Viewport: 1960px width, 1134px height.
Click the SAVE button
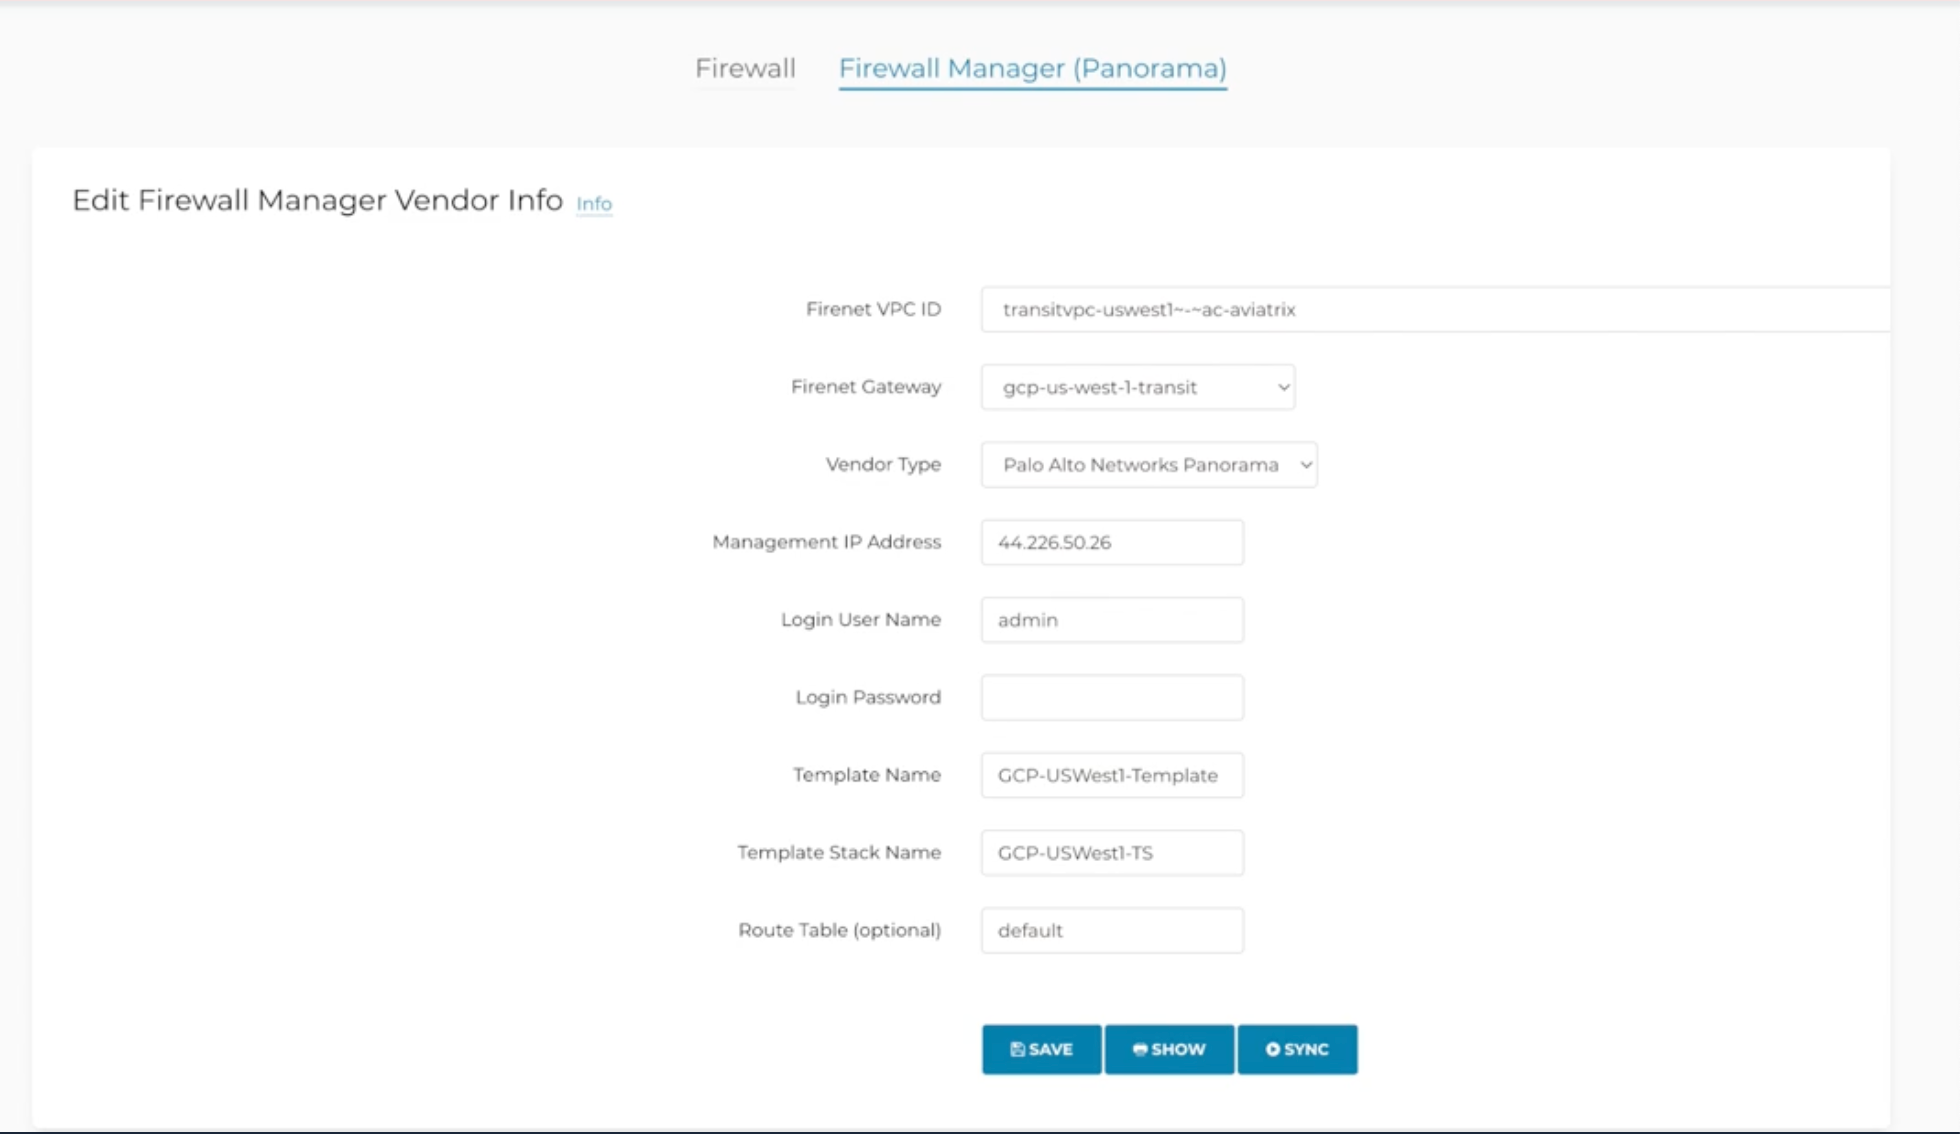[1041, 1048]
